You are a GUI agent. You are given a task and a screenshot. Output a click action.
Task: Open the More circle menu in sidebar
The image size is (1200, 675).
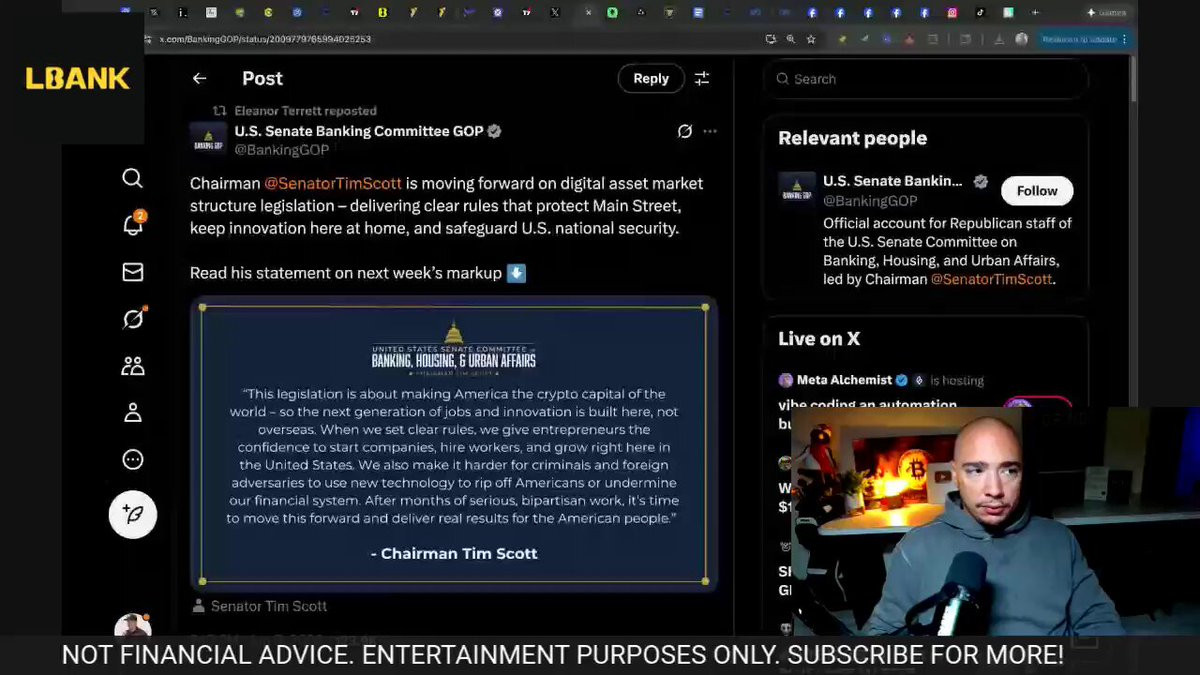(132, 459)
